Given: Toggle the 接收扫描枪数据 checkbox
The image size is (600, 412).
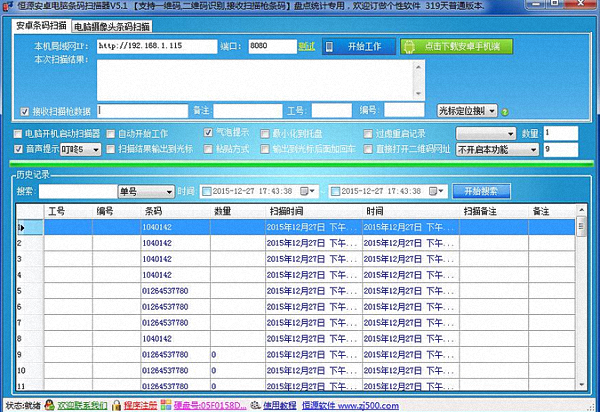Looking at the screenshot, I should [x=25, y=111].
